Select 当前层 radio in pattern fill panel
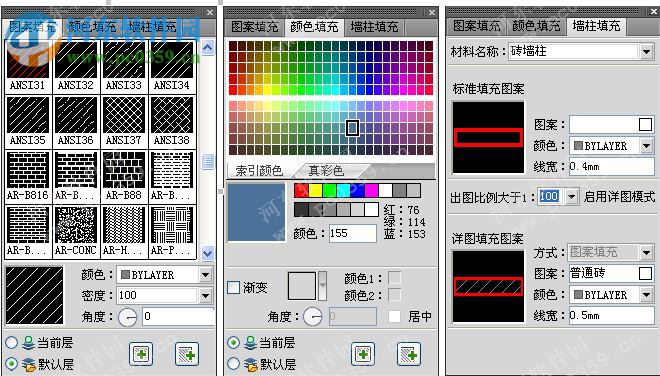This screenshot has height=376, width=660. pyautogui.click(x=11, y=342)
